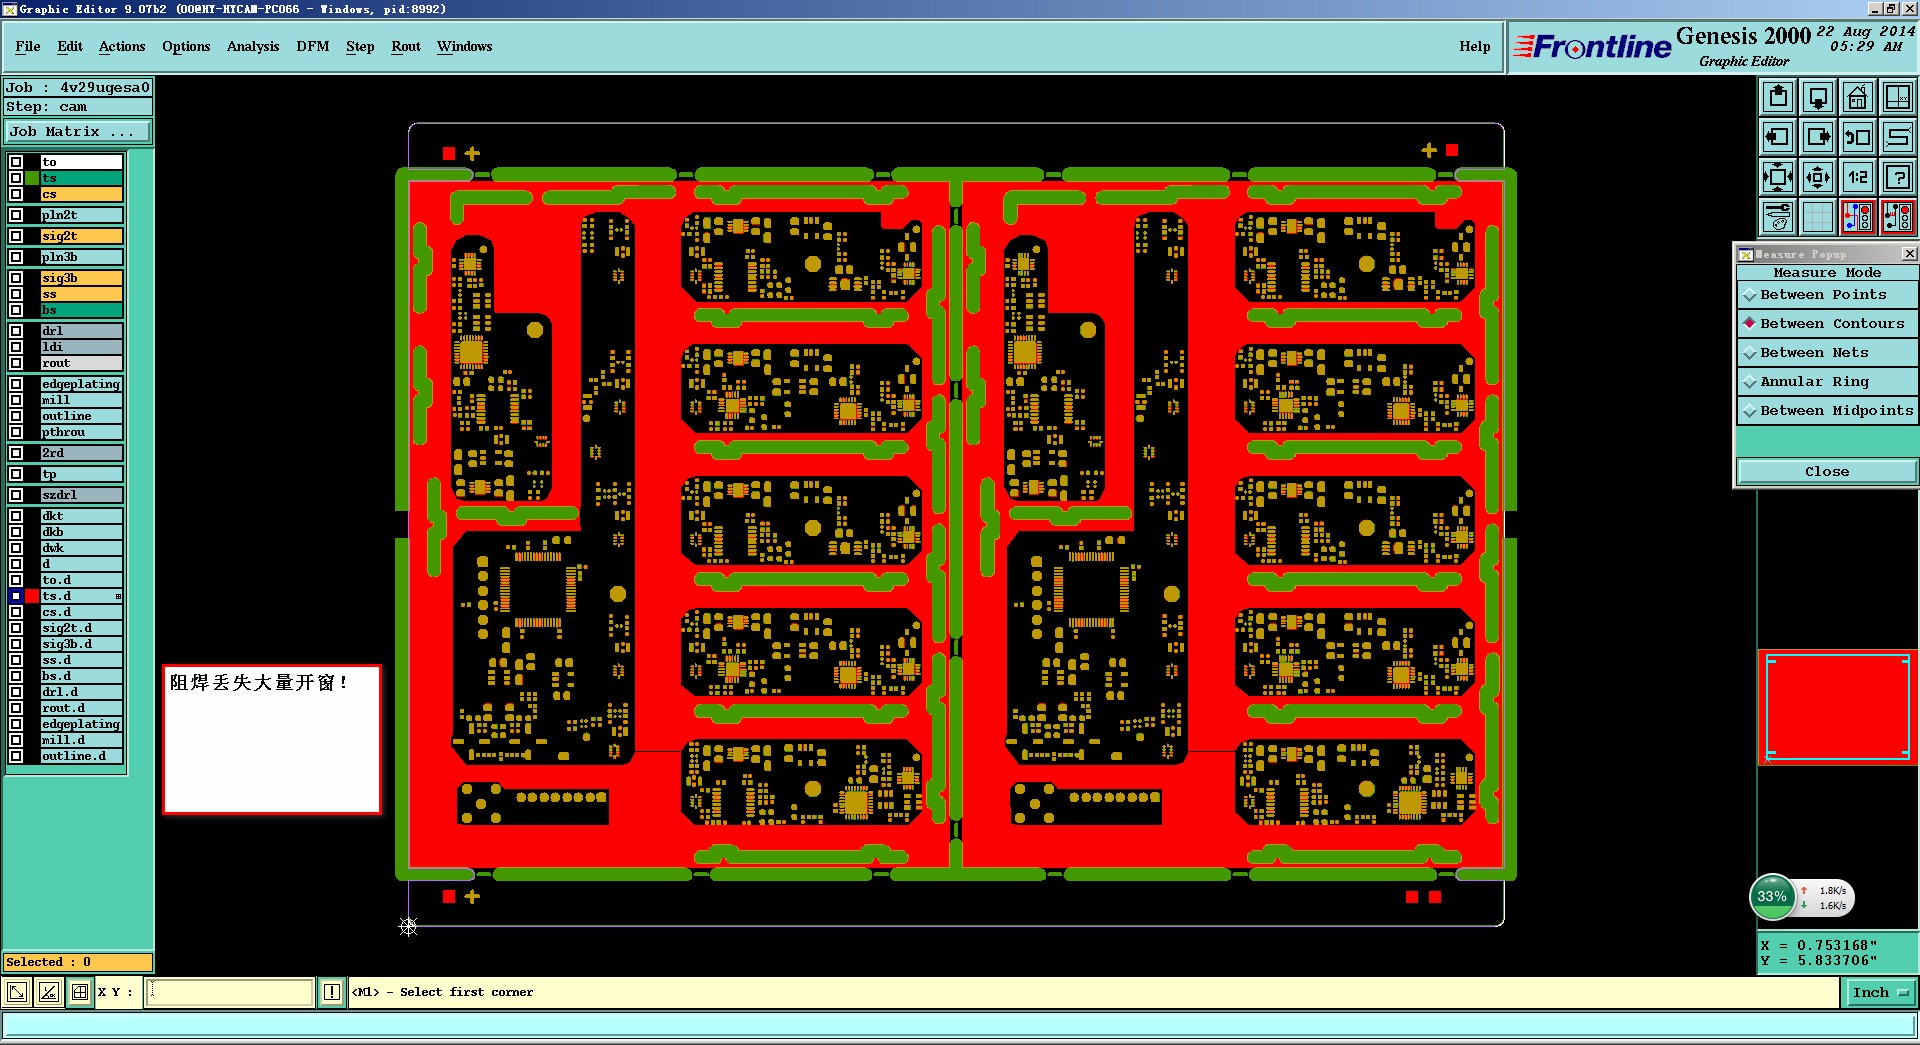Open the Step menu
Viewport: 1920px width, 1045px height.
click(360, 46)
